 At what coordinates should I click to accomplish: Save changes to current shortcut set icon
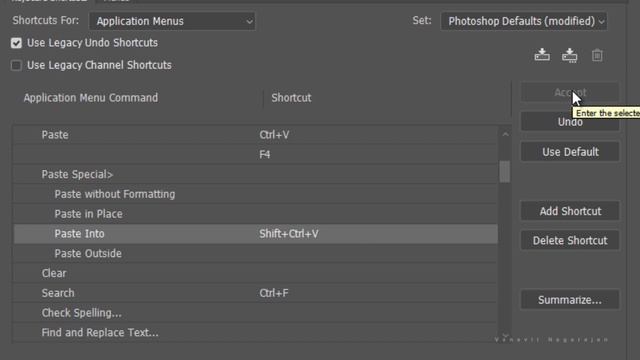tap(542, 55)
